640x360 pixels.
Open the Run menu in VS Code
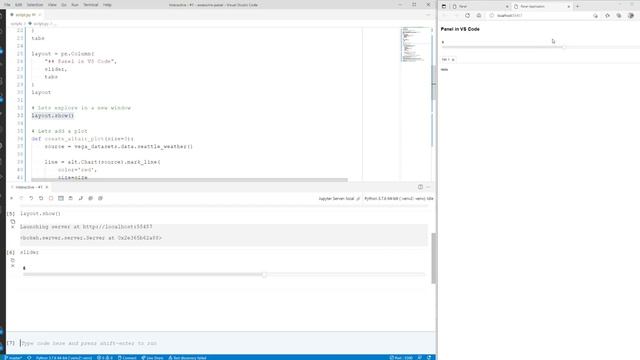(x=75, y=5)
